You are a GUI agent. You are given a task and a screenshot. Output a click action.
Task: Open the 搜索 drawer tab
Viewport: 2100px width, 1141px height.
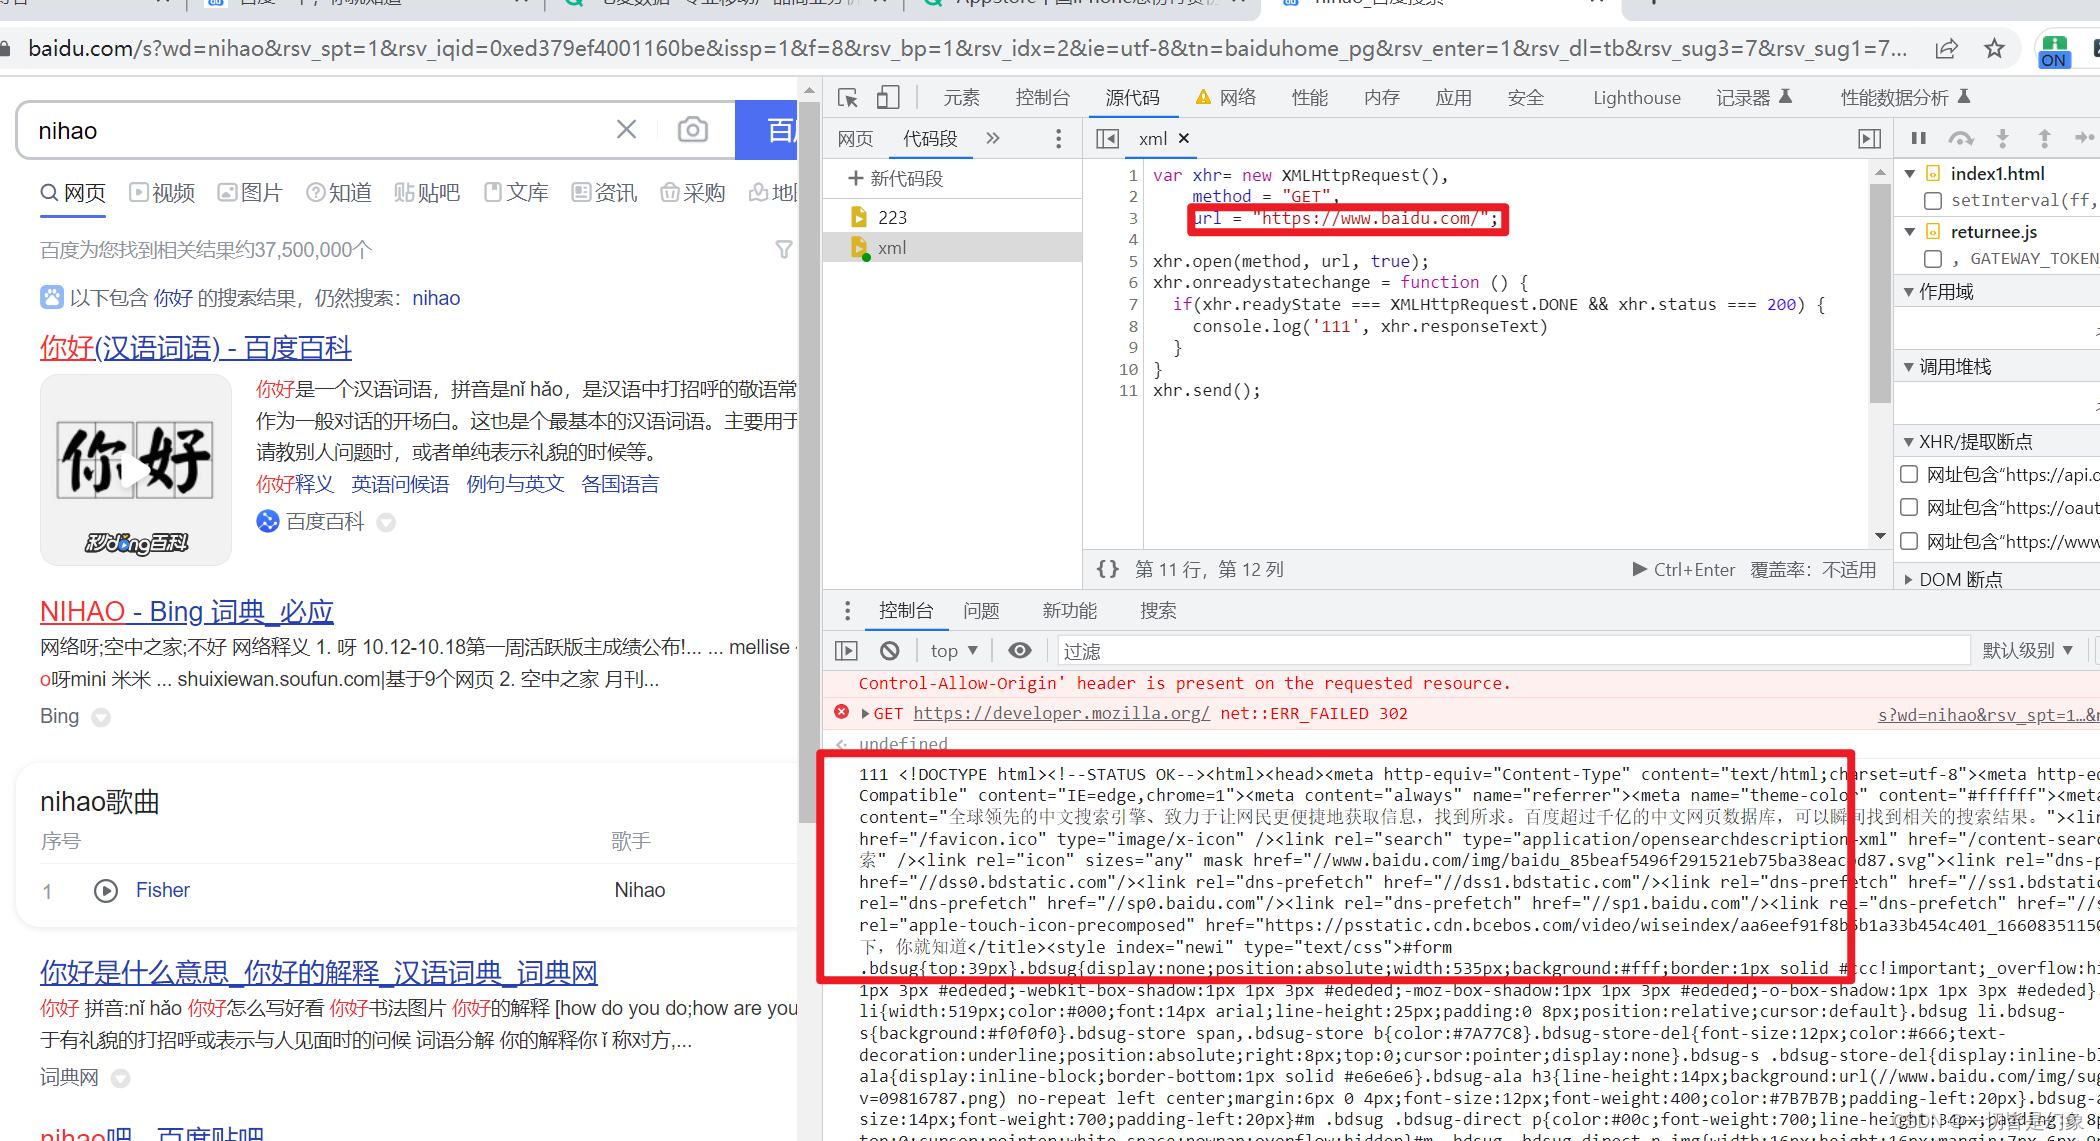1158,610
